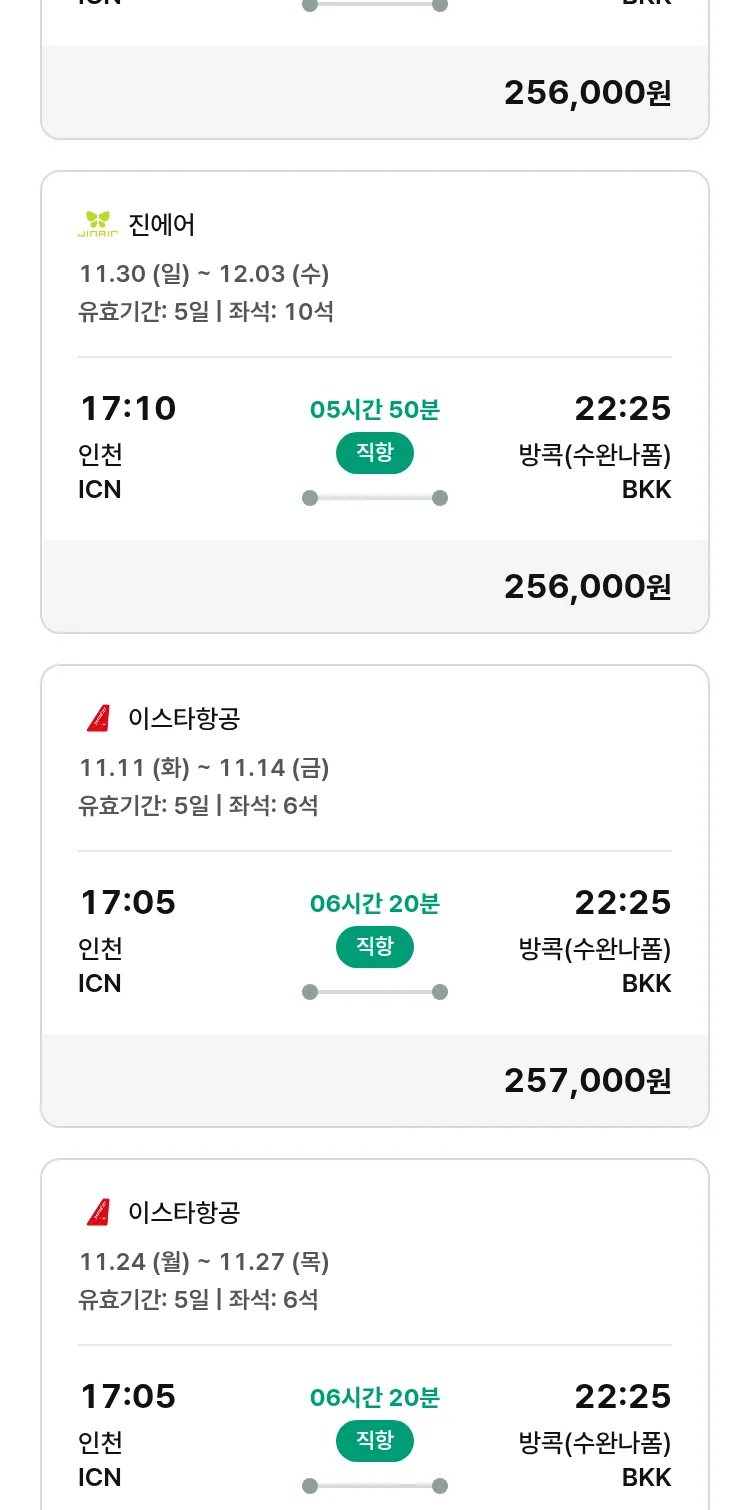
Task: Click the 11.11 (화) ~ 11.14 (금) date range
Action: 204,767
